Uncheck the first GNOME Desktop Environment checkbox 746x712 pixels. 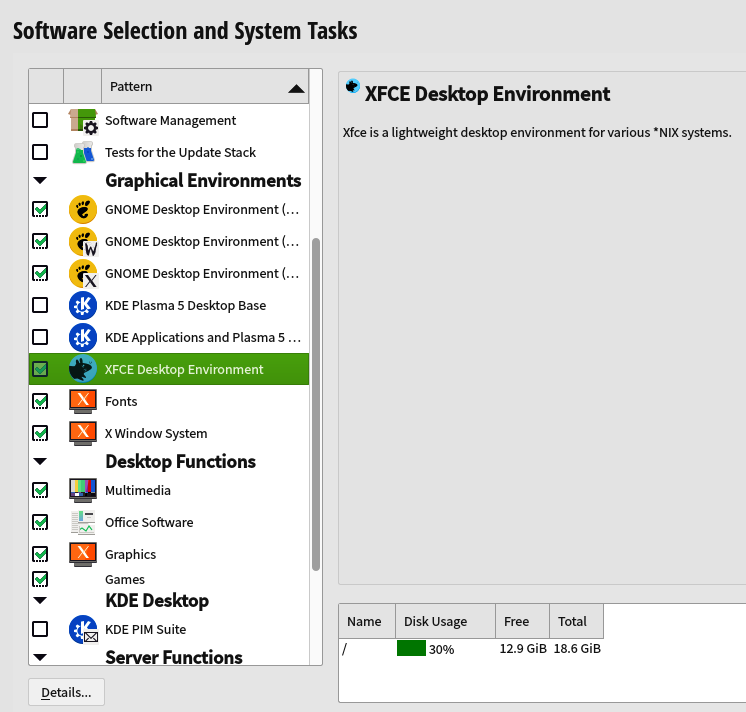(40, 209)
